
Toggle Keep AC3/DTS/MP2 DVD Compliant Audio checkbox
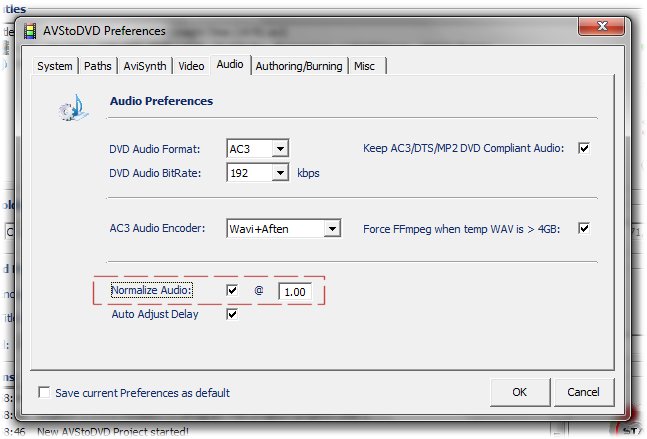tap(584, 148)
